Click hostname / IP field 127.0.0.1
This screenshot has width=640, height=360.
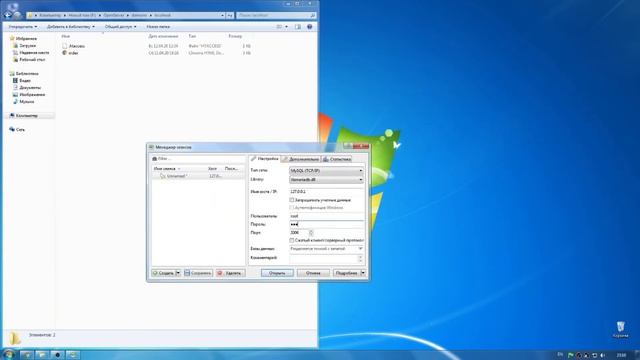click(x=326, y=191)
